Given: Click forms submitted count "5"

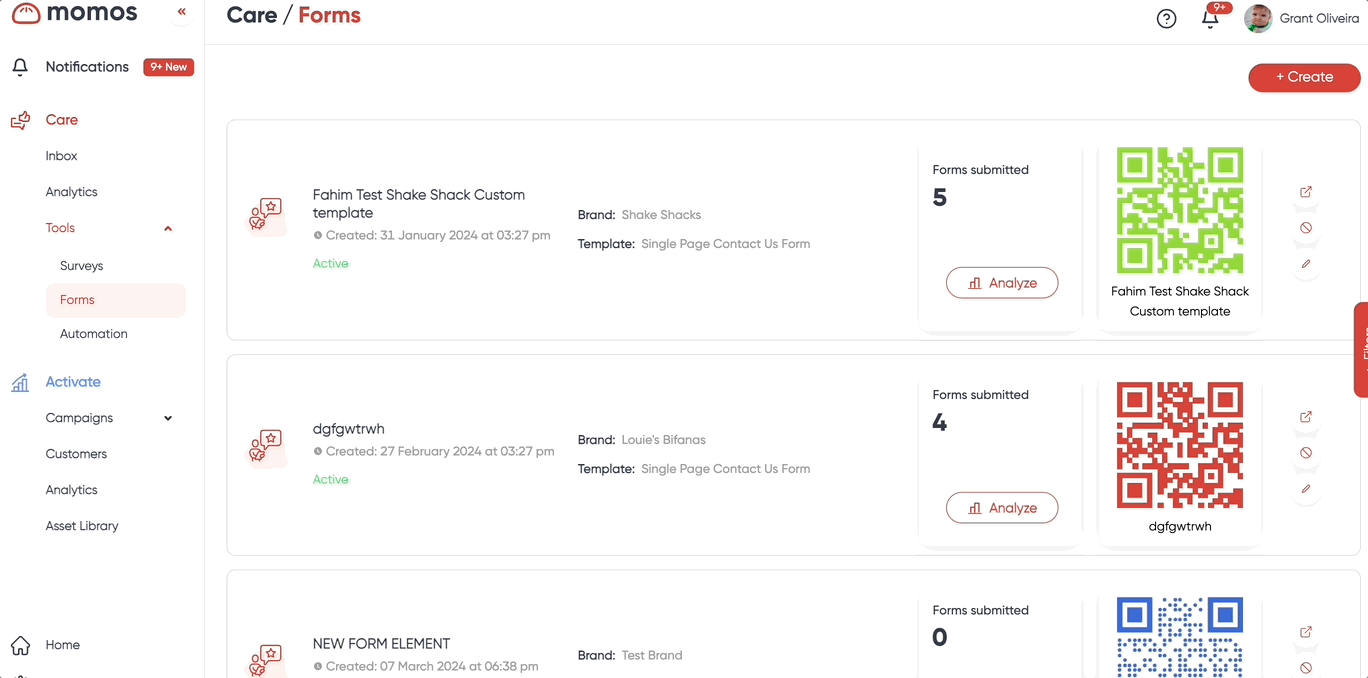Looking at the screenshot, I should coord(940,198).
